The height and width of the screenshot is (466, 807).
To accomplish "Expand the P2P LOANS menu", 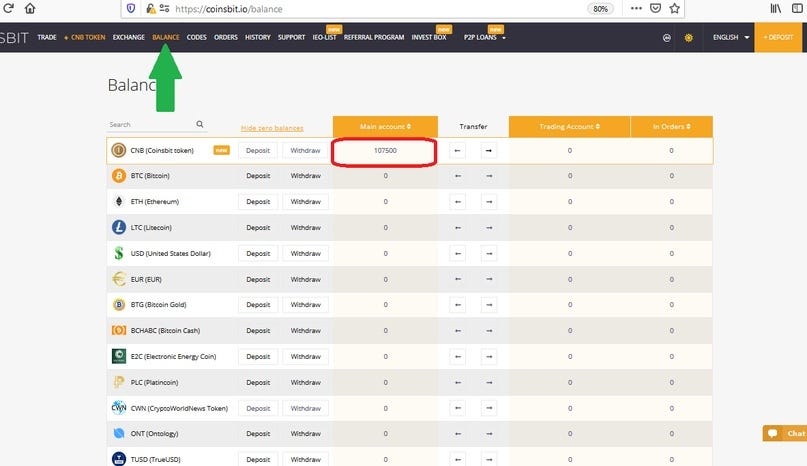I will point(485,37).
